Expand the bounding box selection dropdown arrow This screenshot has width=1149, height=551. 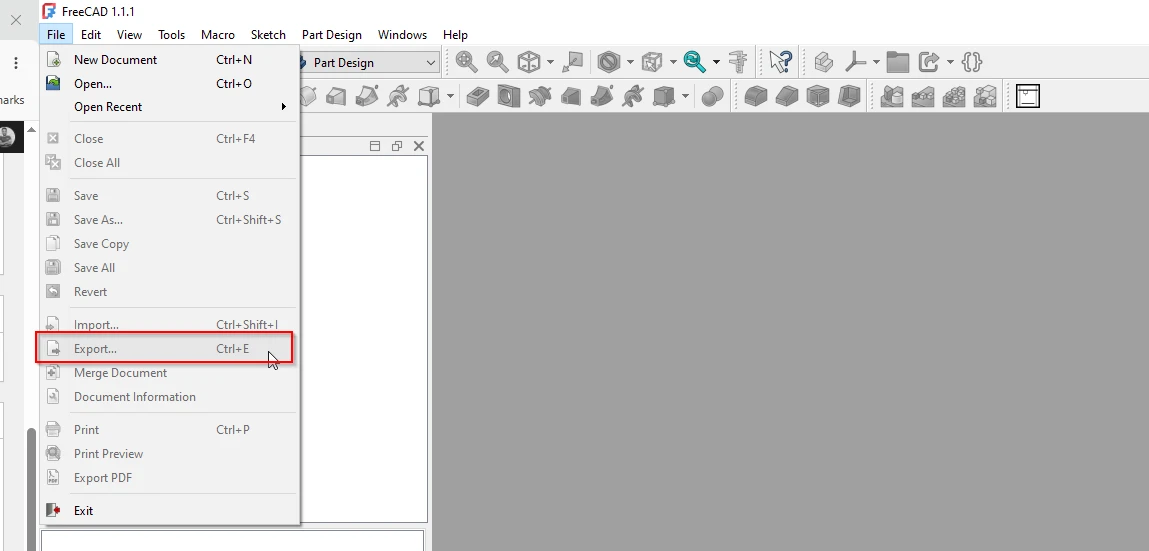tap(672, 63)
